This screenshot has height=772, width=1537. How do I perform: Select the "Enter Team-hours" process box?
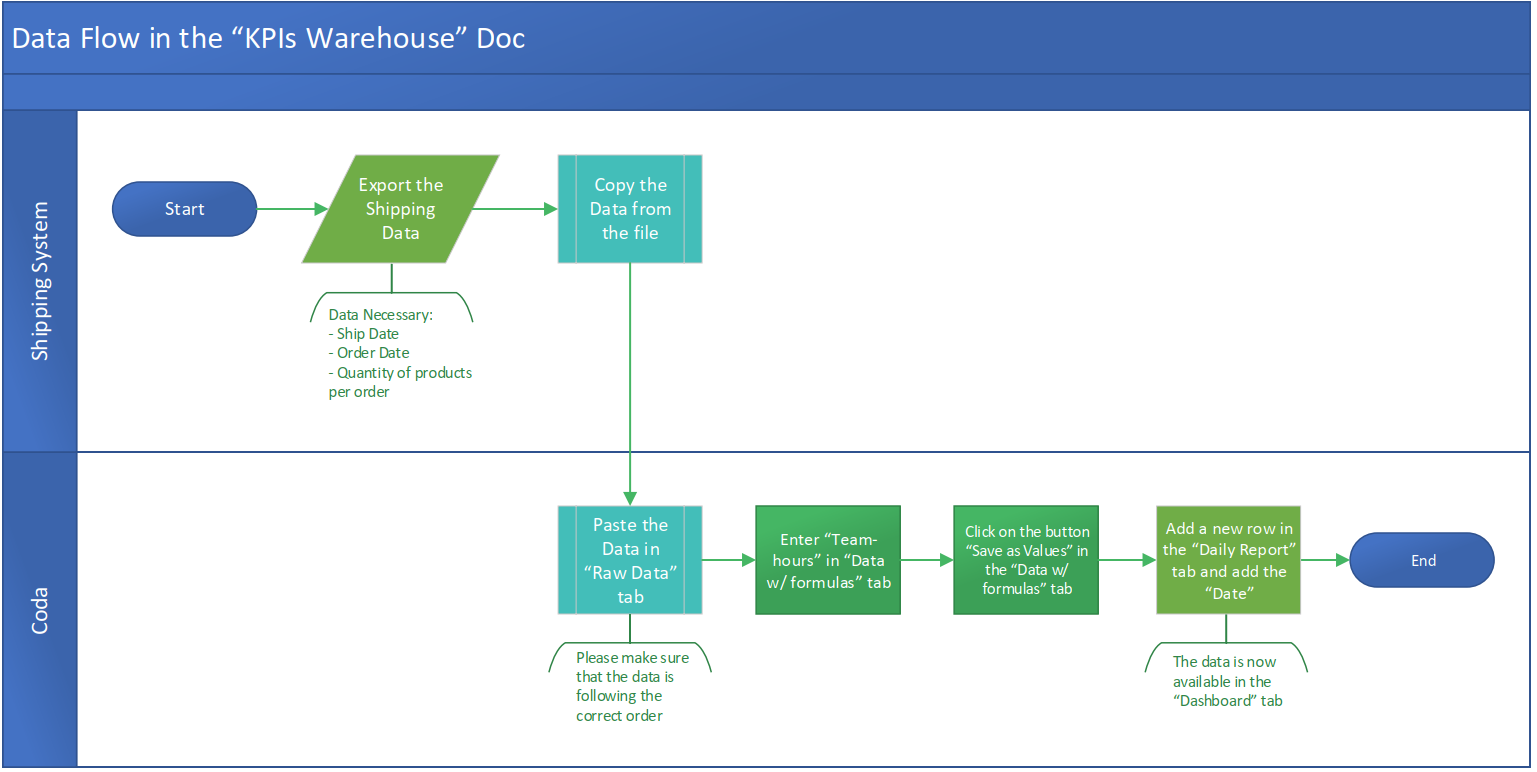pos(828,560)
